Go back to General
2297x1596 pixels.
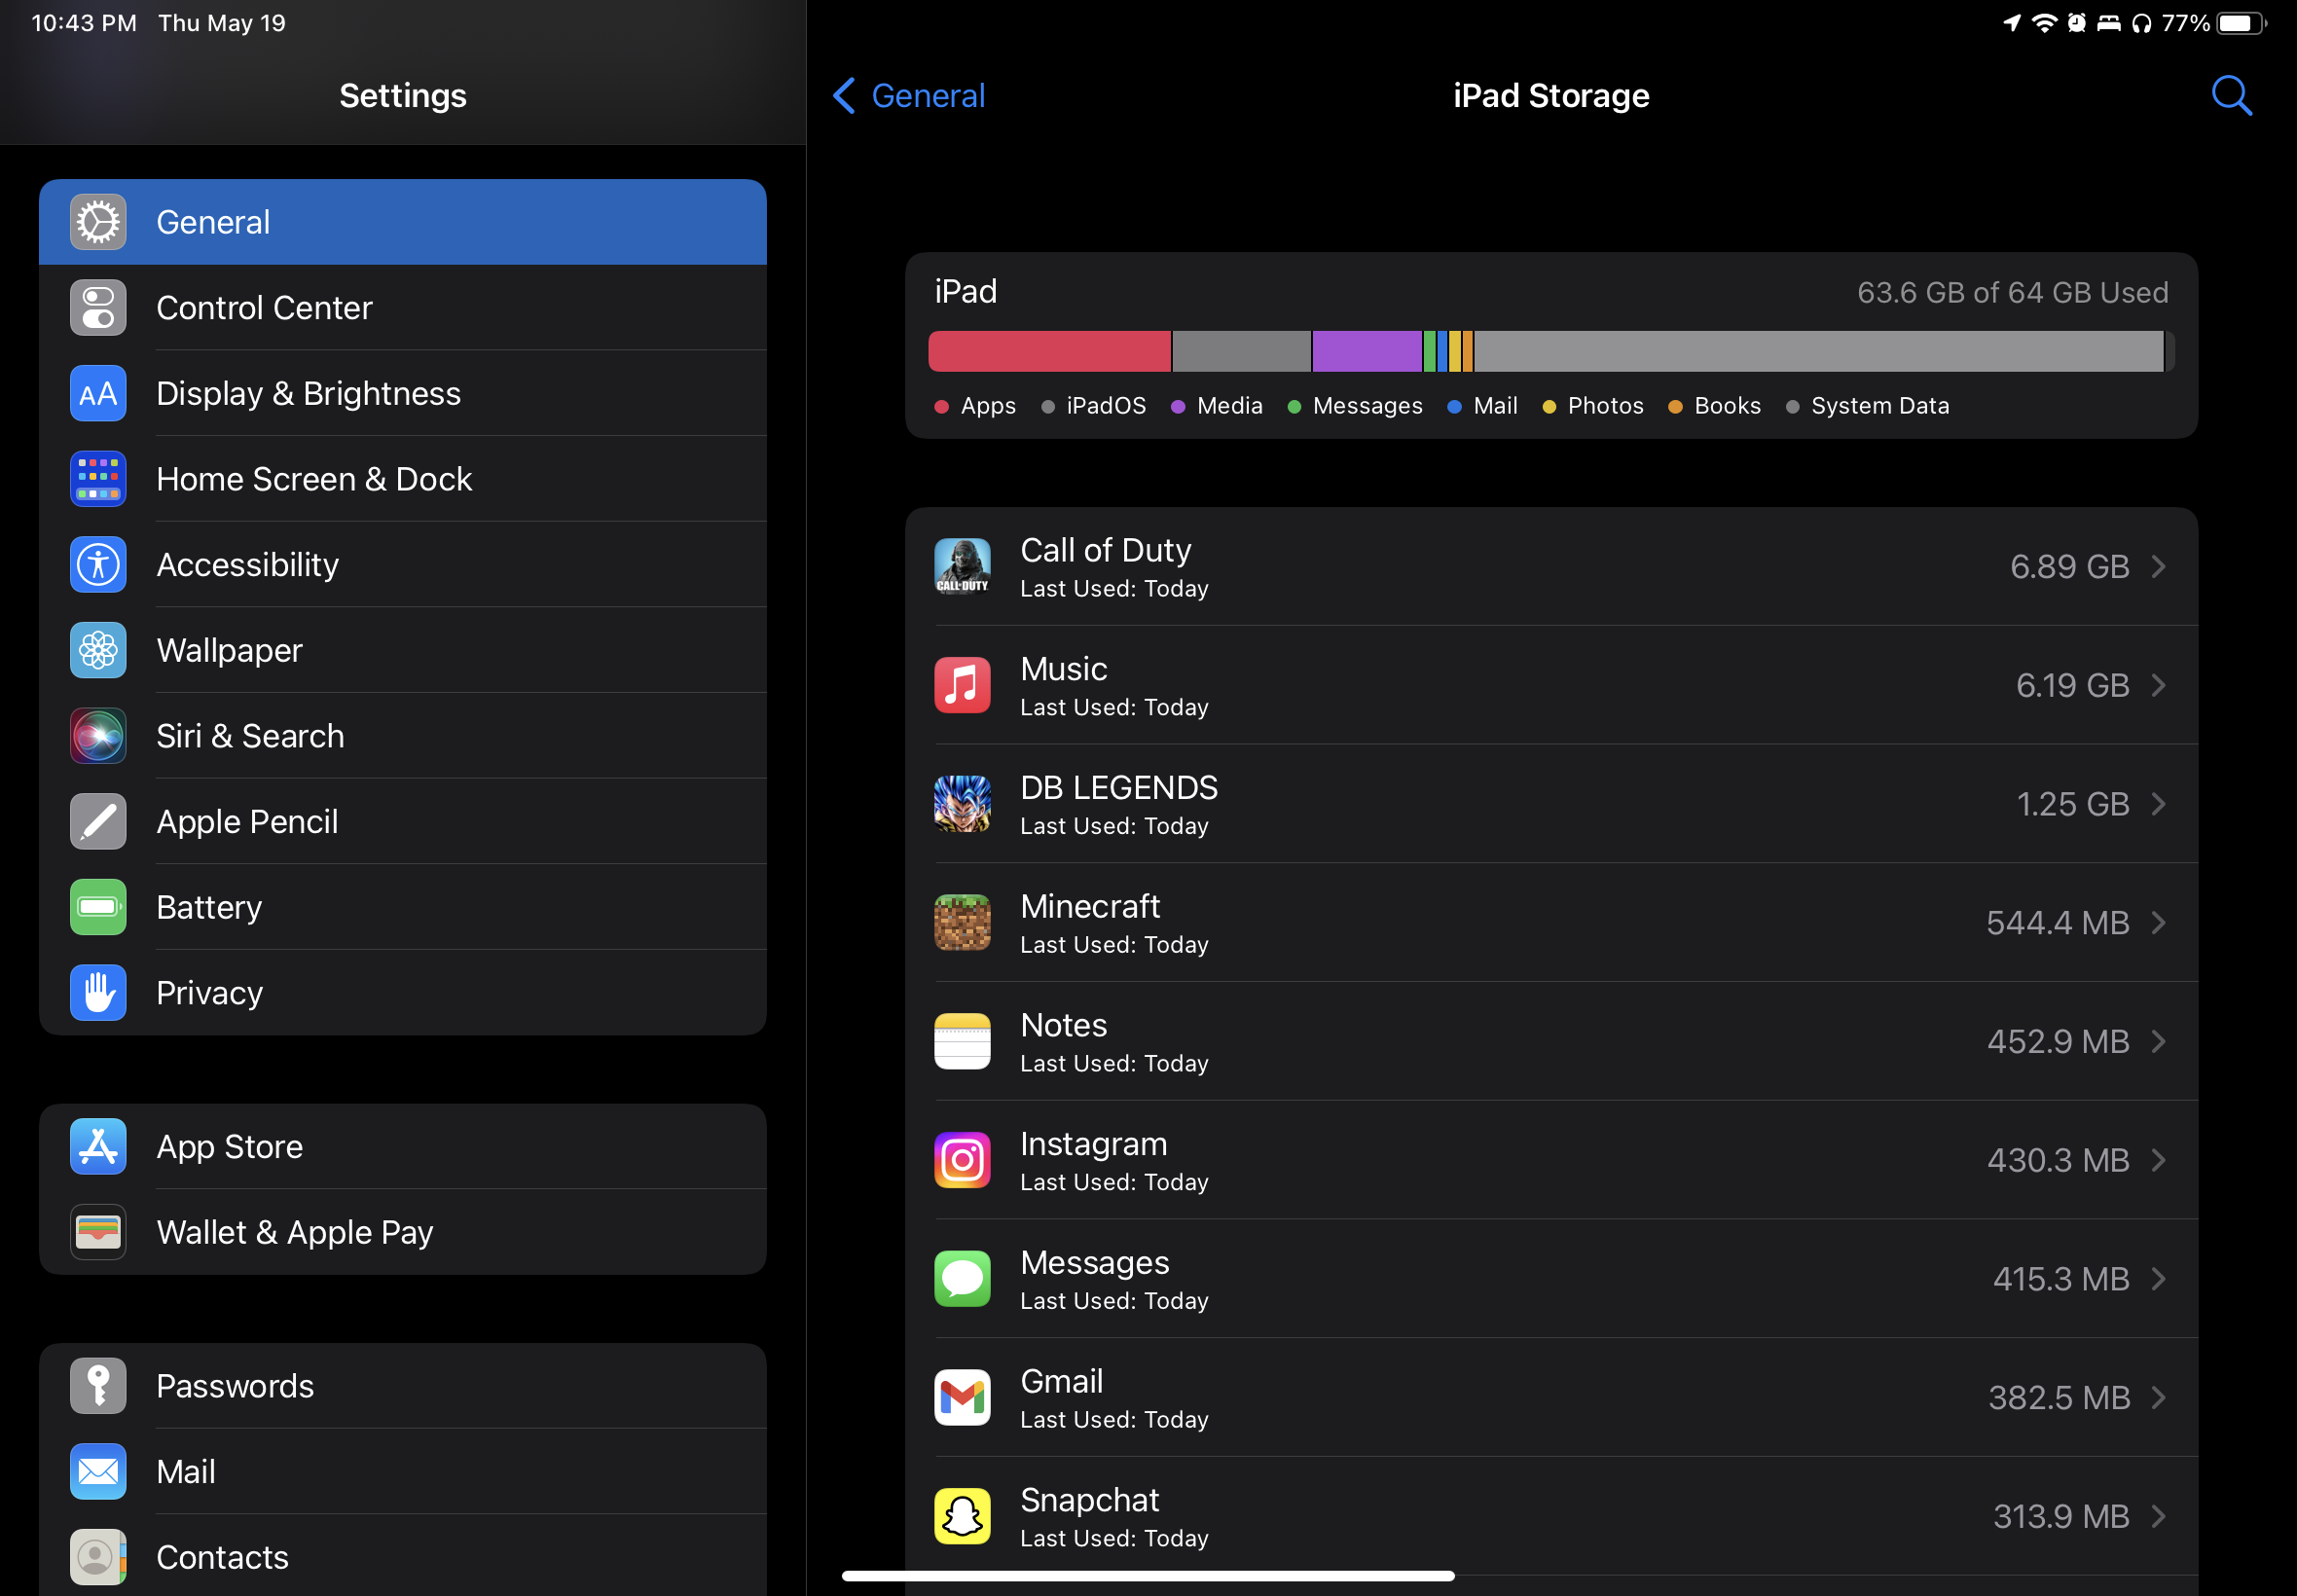pyautogui.click(x=908, y=96)
